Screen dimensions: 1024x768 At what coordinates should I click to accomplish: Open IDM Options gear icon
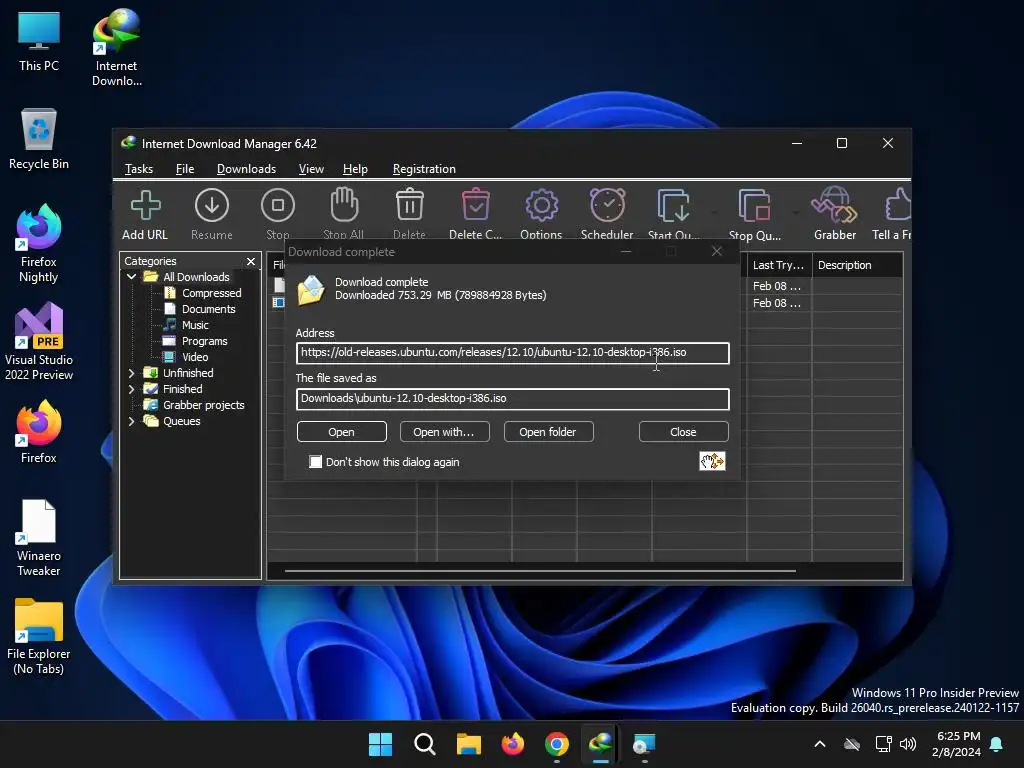(x=541, y=206)
